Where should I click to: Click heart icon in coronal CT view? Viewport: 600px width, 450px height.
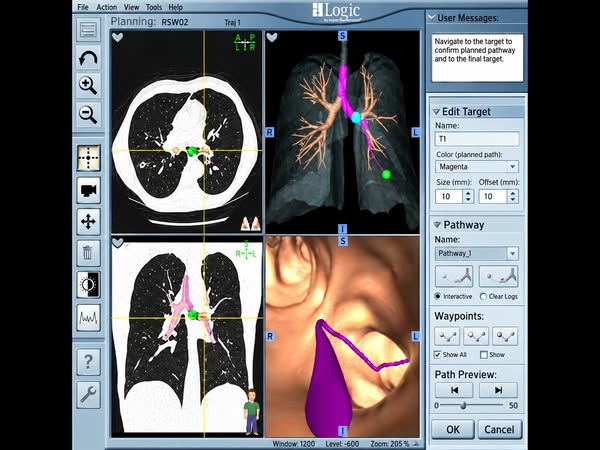tap(117, 243)
